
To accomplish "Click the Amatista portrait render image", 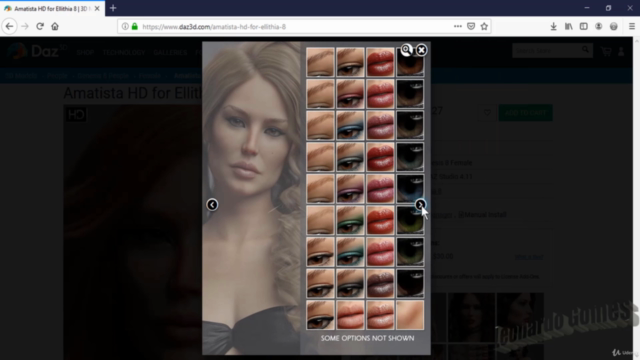I will 251,198.
